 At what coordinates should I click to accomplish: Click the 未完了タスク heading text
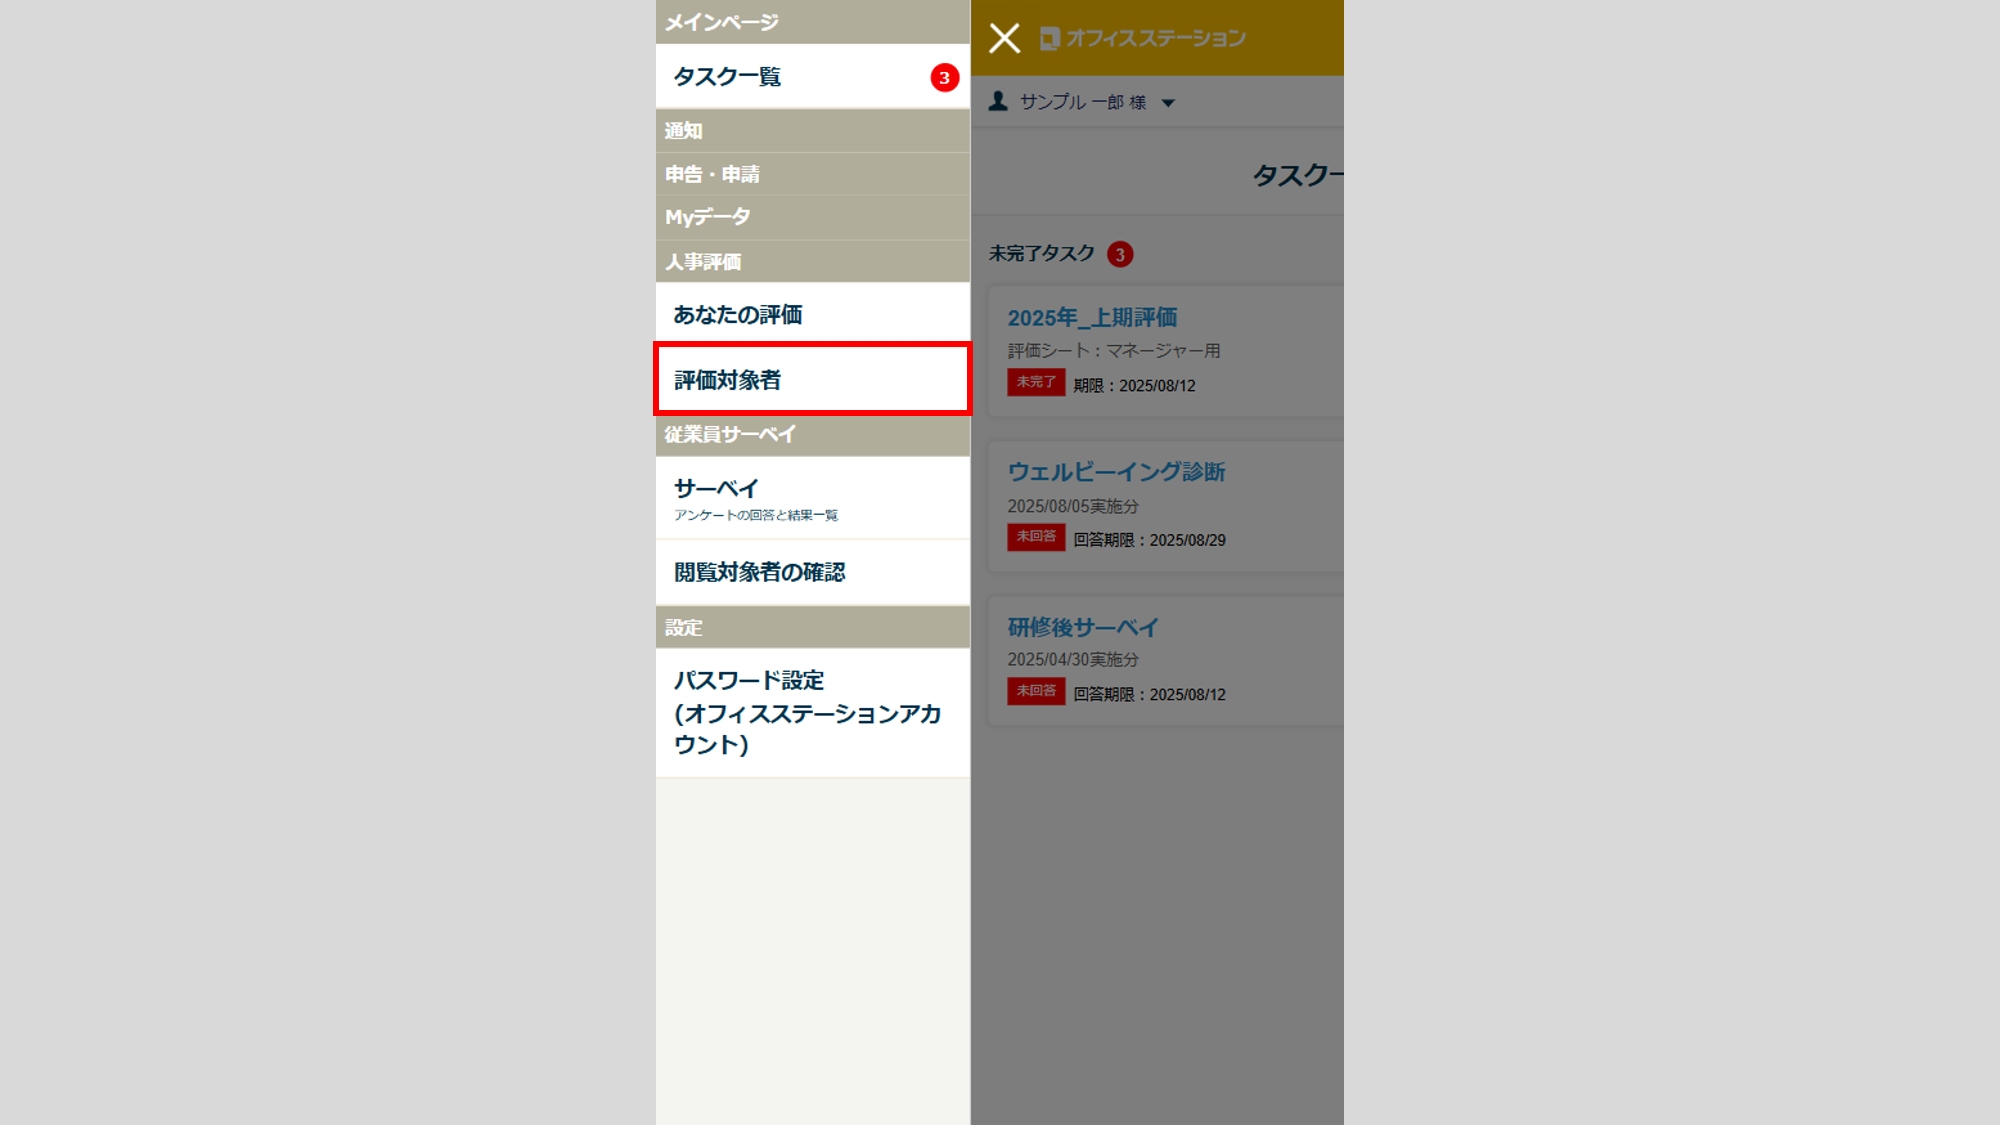pyautogui.click(x=1042, y=254)
